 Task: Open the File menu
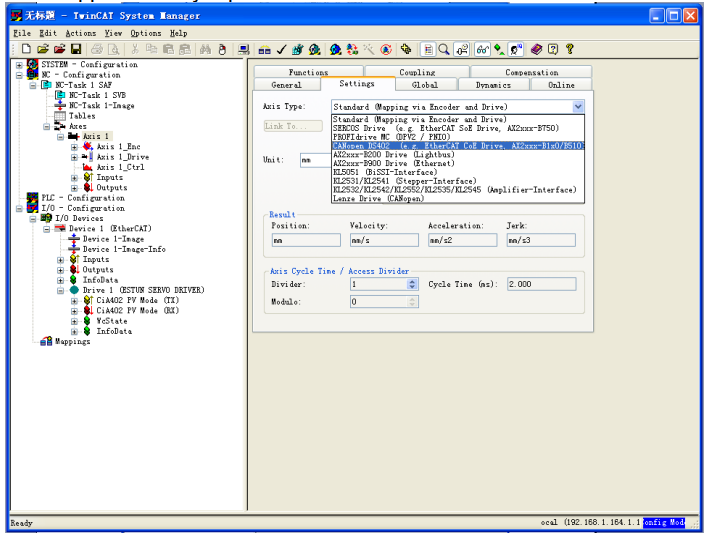[x=22, y=33]
